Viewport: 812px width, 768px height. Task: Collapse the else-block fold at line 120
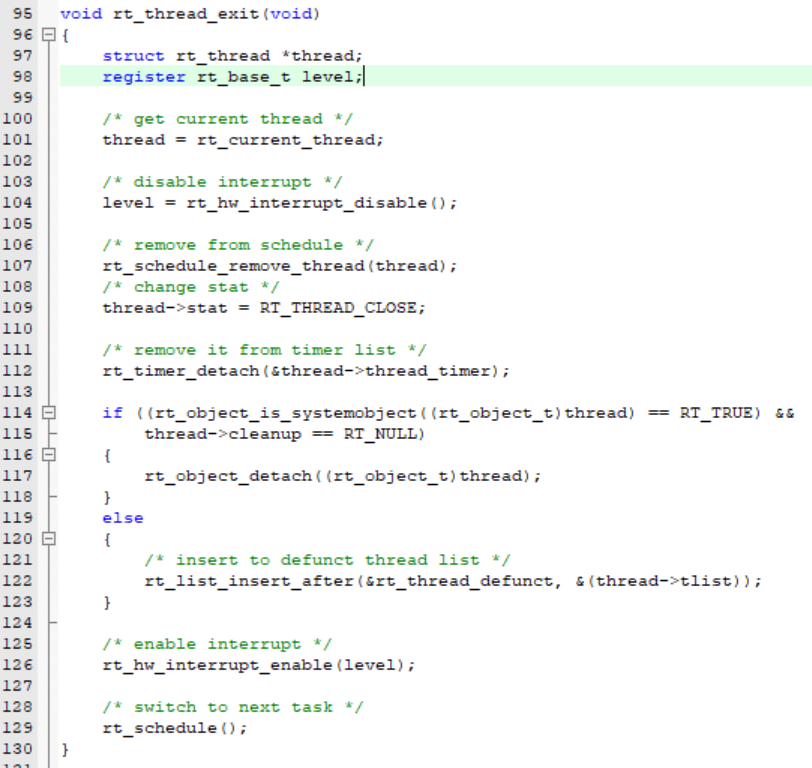49,539
